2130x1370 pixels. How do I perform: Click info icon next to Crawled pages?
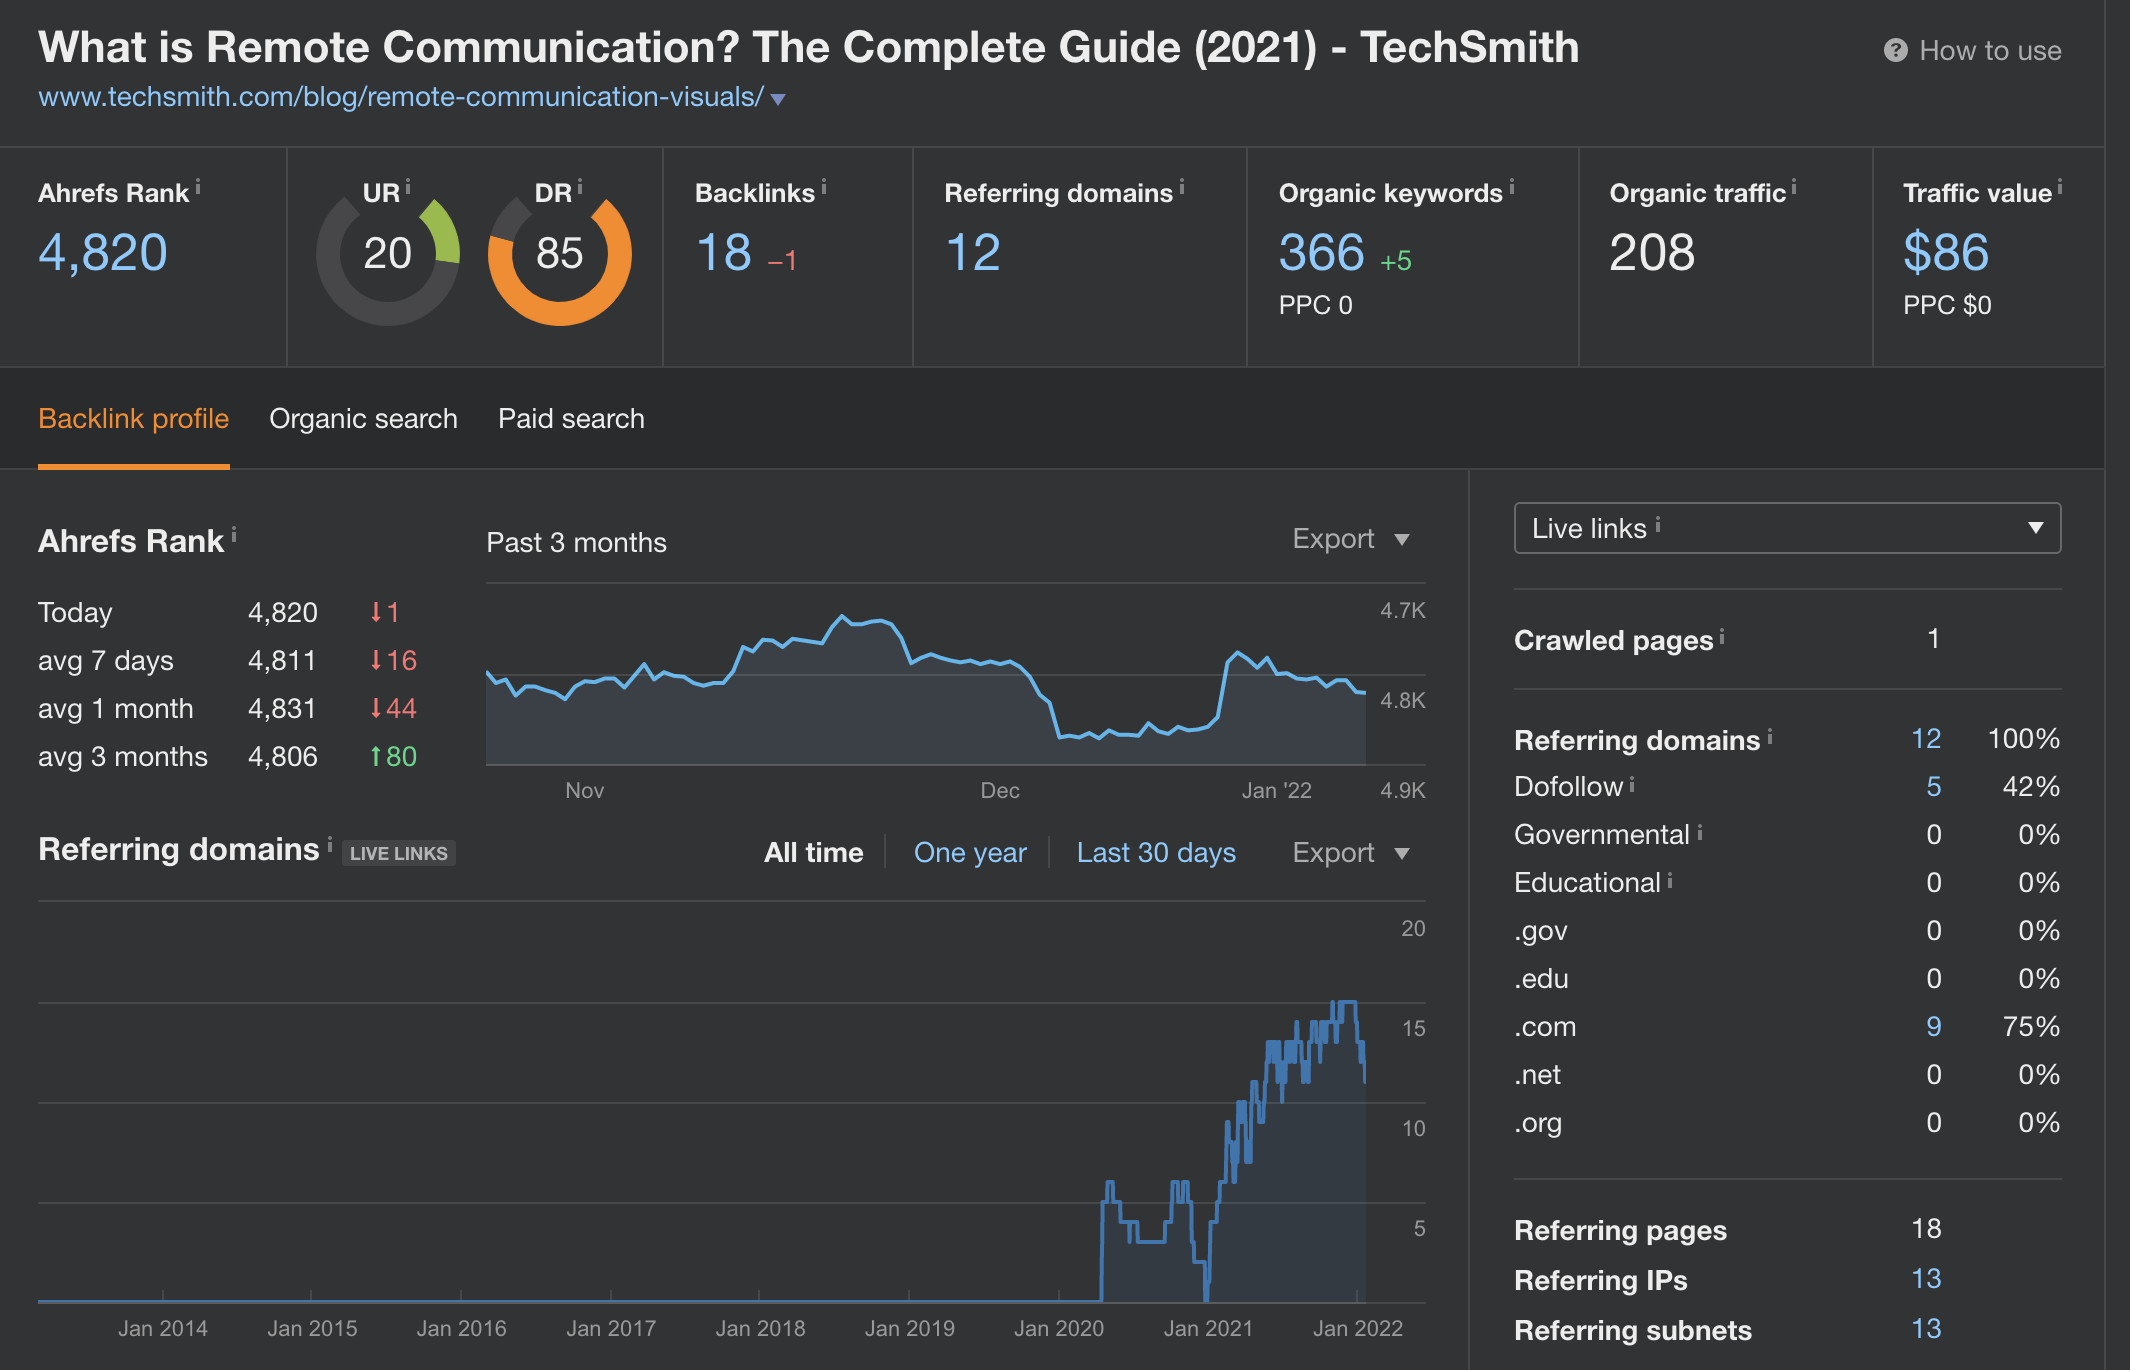pos(1722,636)
